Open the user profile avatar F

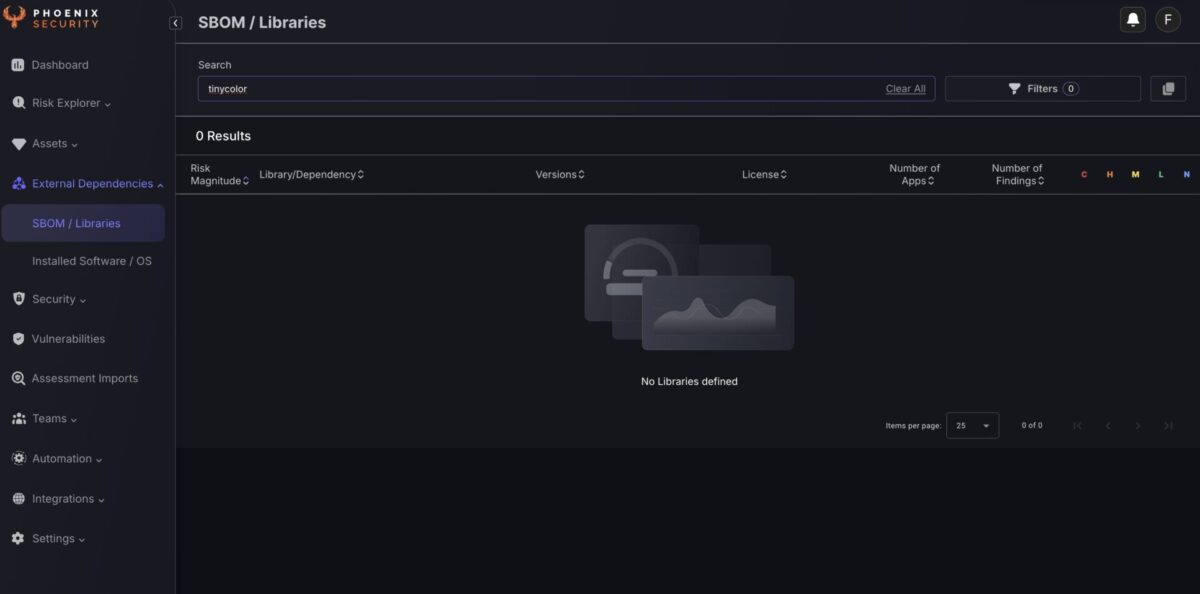click(1167, 20)
